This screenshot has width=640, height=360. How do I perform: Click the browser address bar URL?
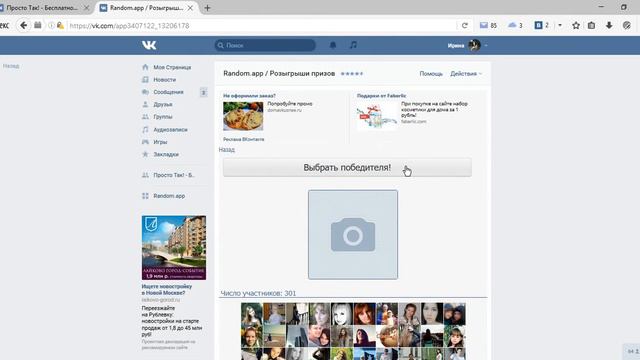pyautogui.click(x=129, y=25)
